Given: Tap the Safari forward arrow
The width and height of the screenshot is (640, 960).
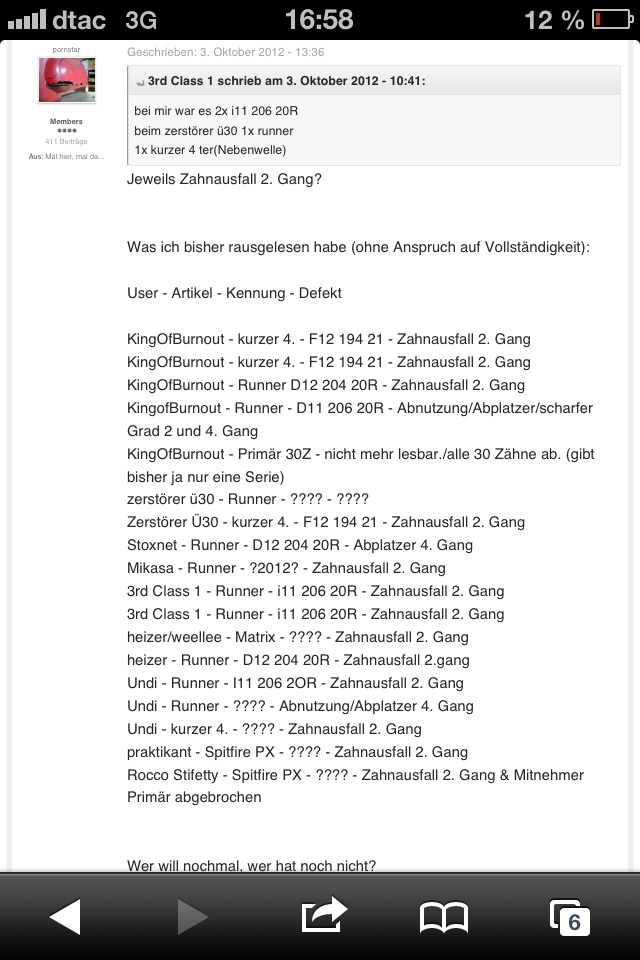Looking at the screenshot, I should click(192, 916).
